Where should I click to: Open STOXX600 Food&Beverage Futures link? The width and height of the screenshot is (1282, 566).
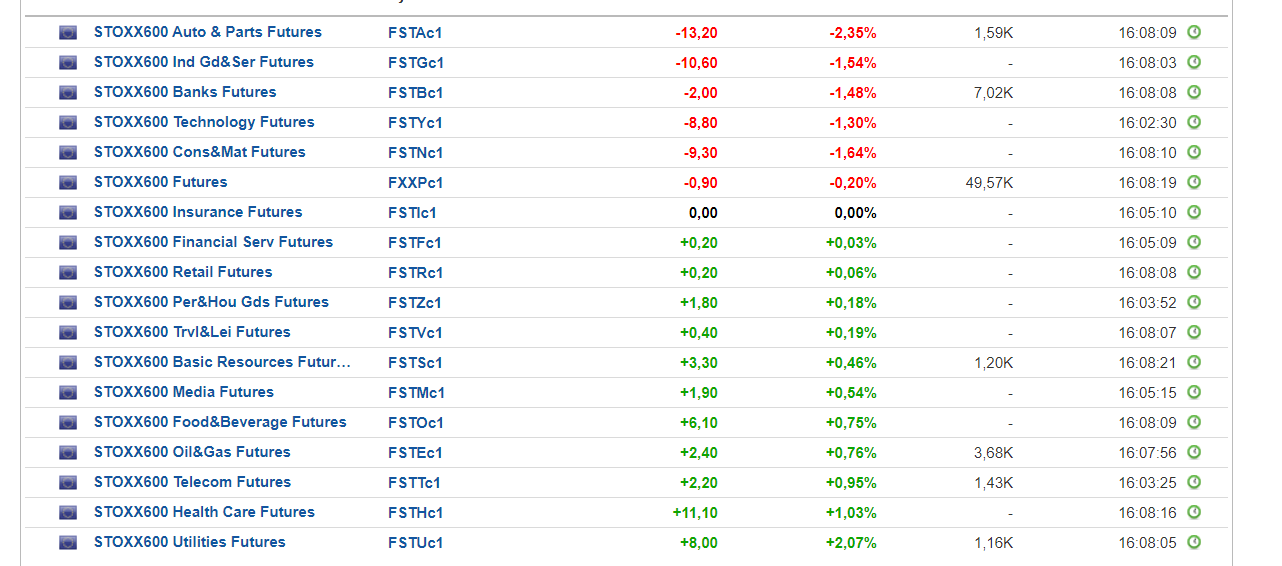220,422
